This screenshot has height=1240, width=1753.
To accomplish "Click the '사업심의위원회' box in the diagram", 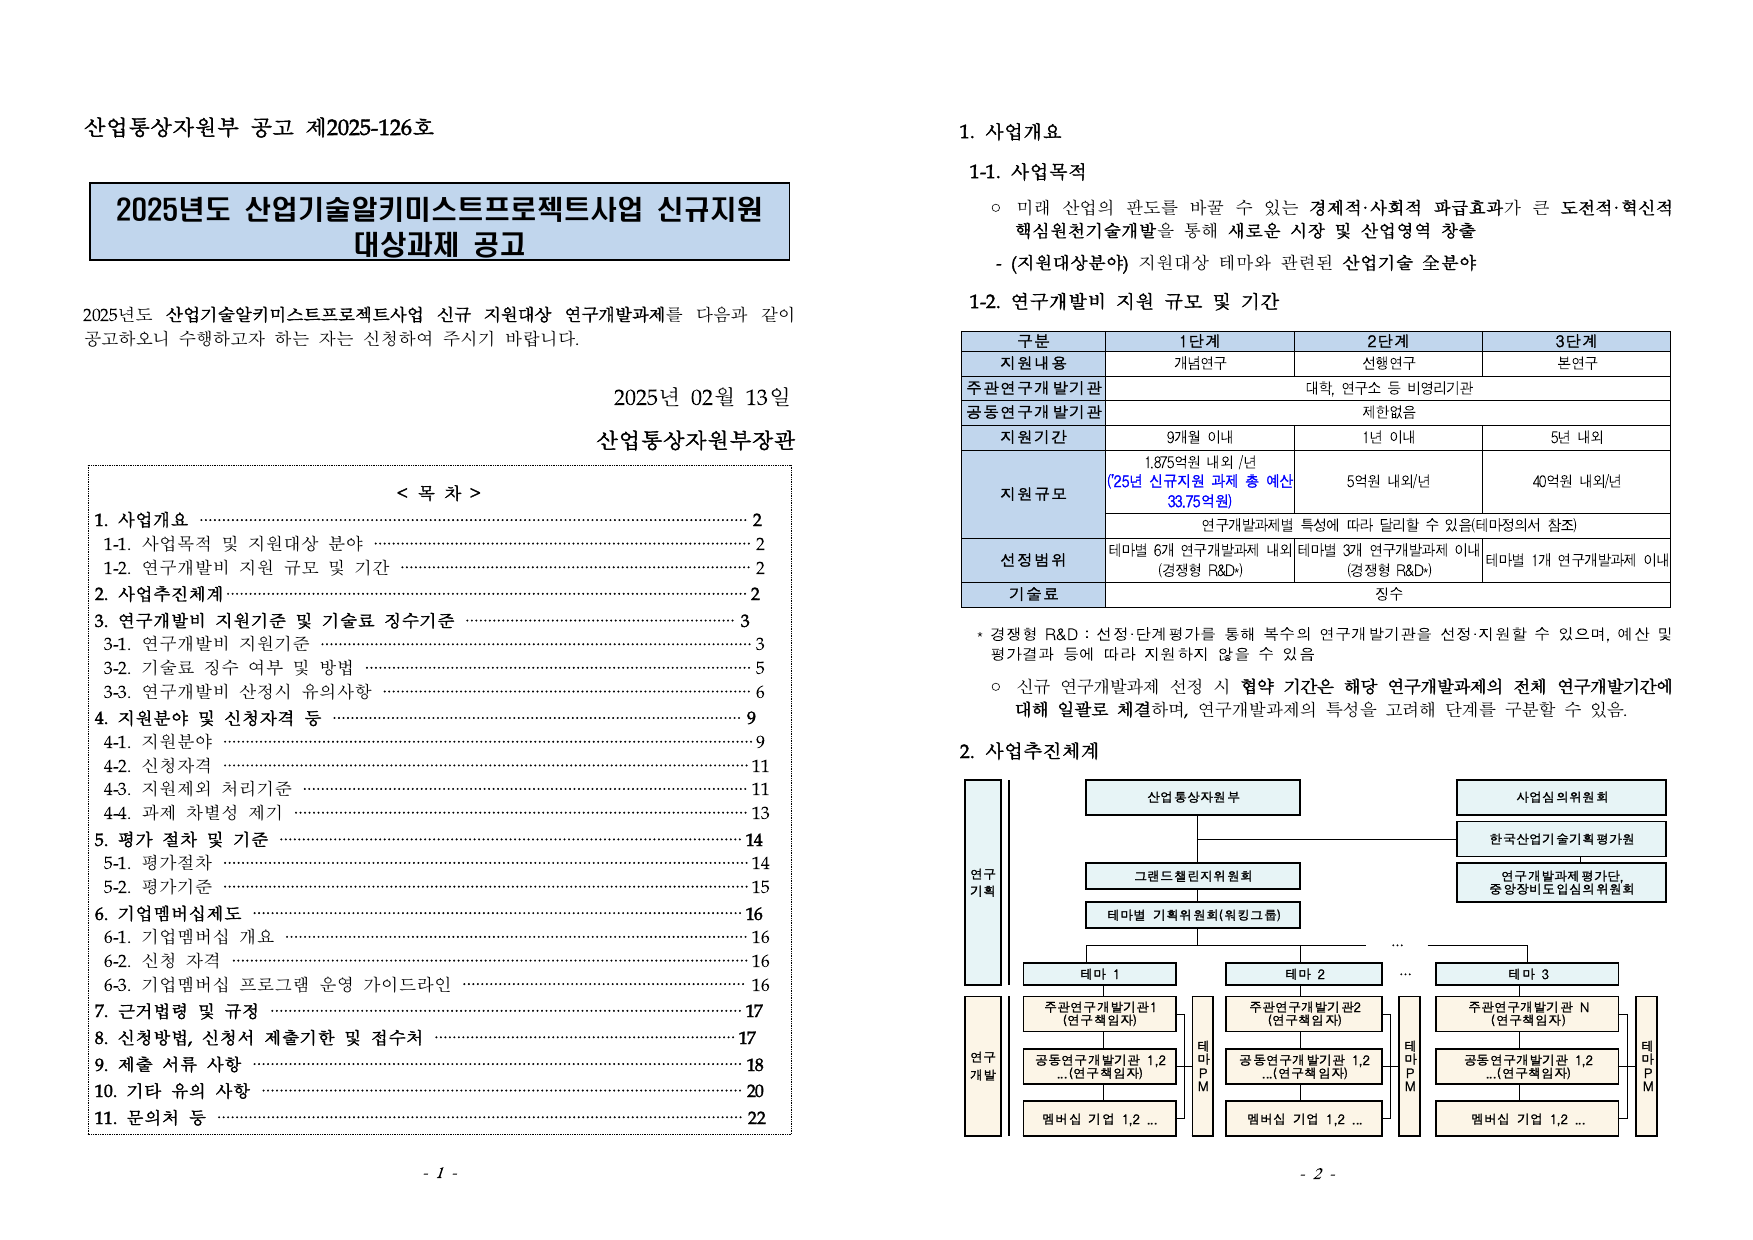I will tap(1560, 797).
